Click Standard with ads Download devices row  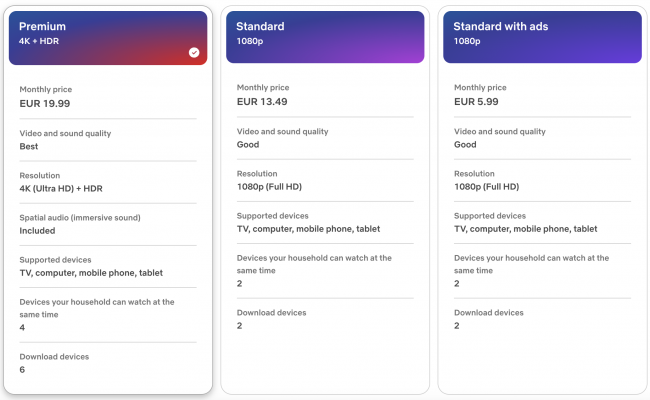pos(542,319)
